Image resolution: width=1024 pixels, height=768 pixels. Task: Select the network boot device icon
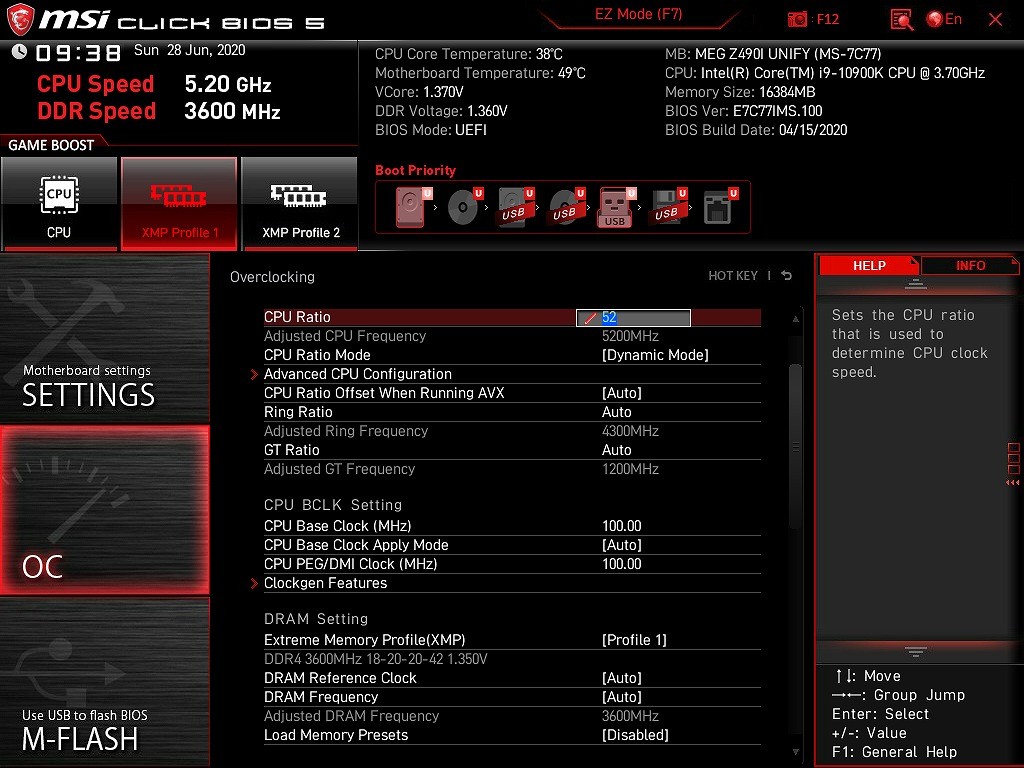coord(717,207)
